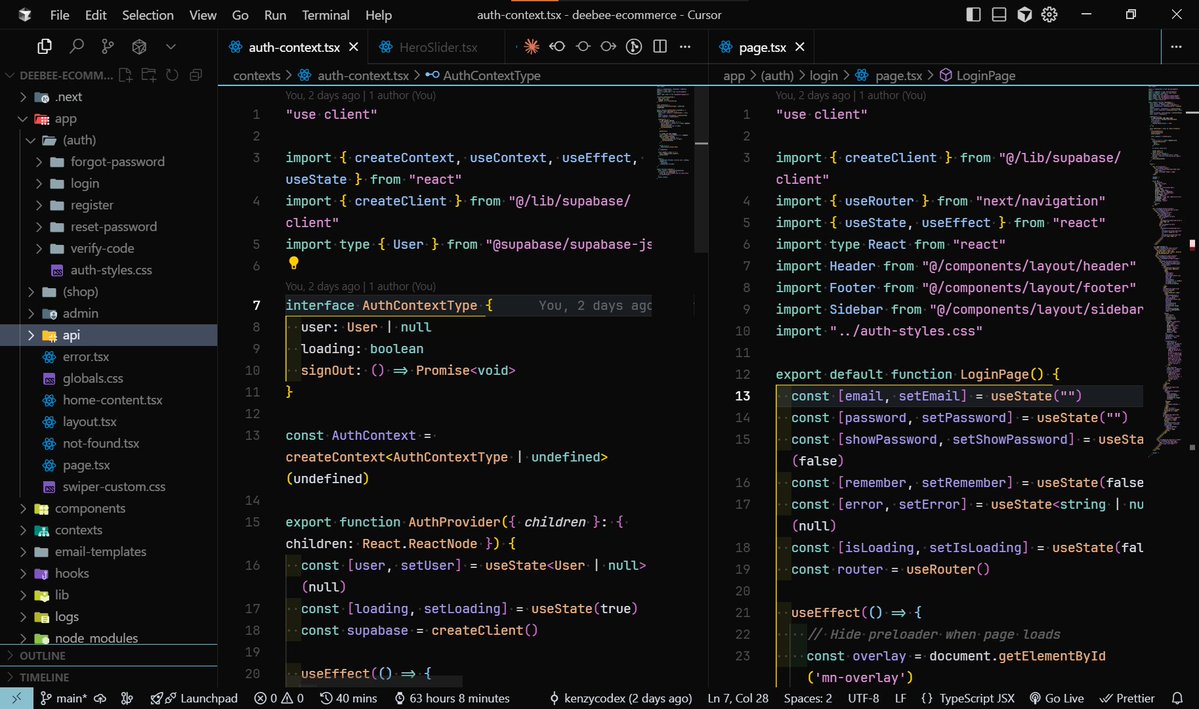Open the Selection menu
This screenshot has width=1199, height=709.
(148, 15)
